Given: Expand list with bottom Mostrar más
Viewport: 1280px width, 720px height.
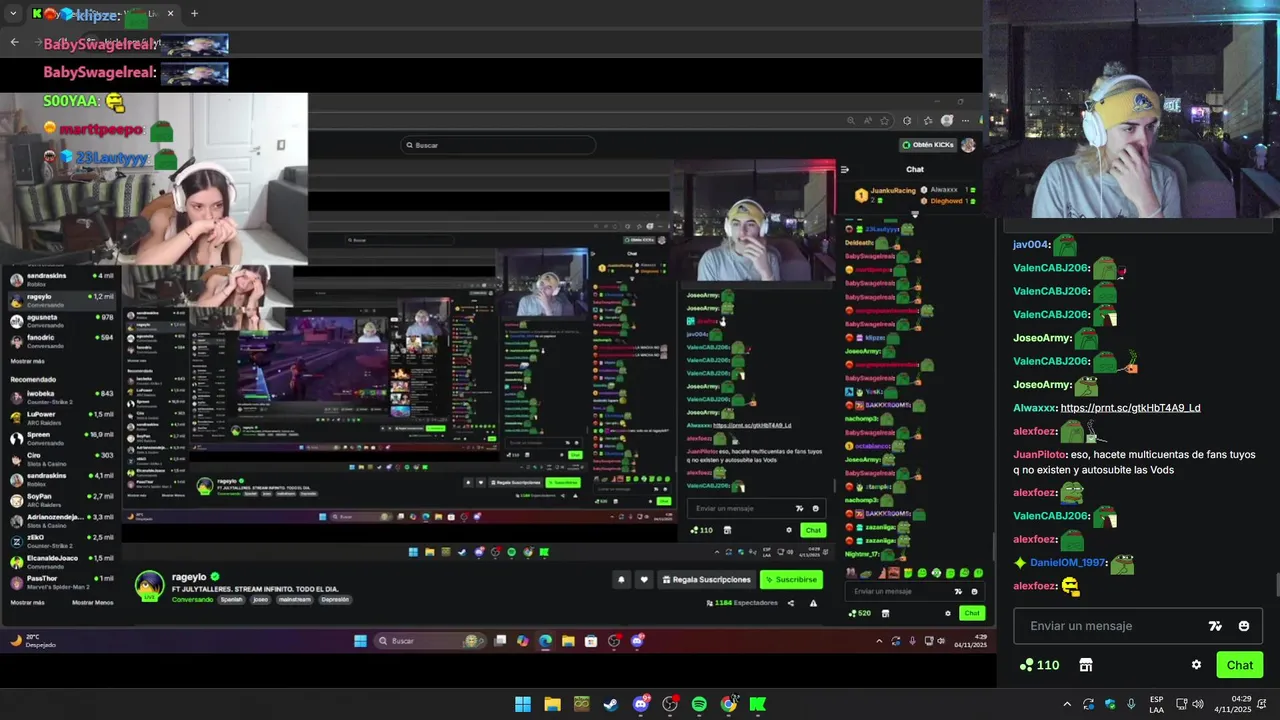Looking at the screenshot, I should [x=27, y=603].
